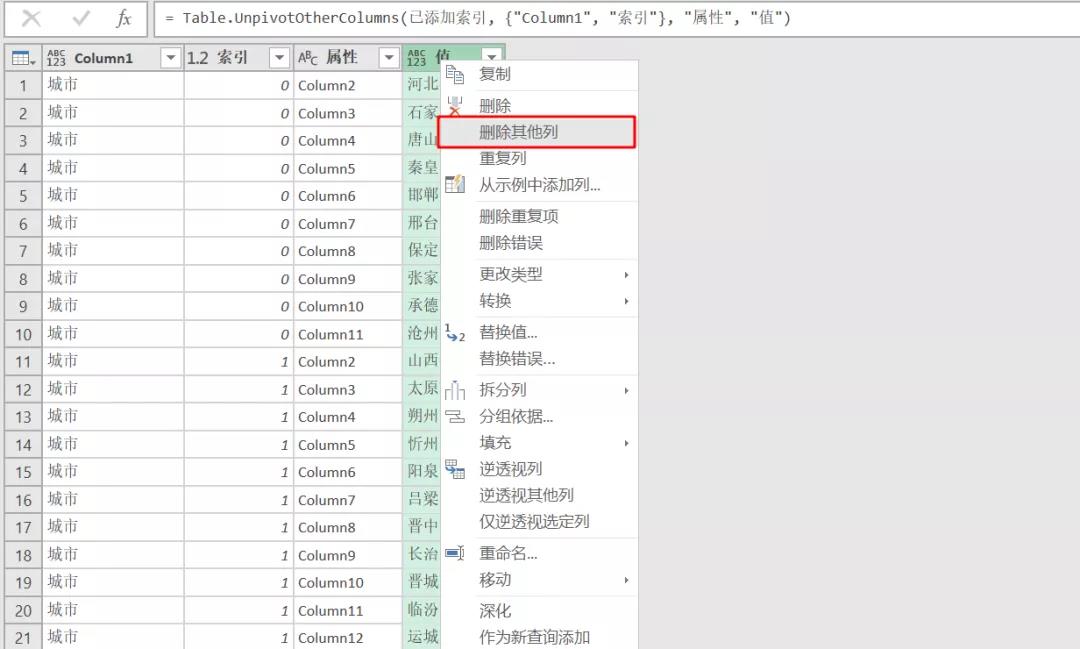Image resolution: width=1080 pixels, height=649 pixels.
Task: Expand the 更改类型 submenu
Action: click(x=513, y=273)
